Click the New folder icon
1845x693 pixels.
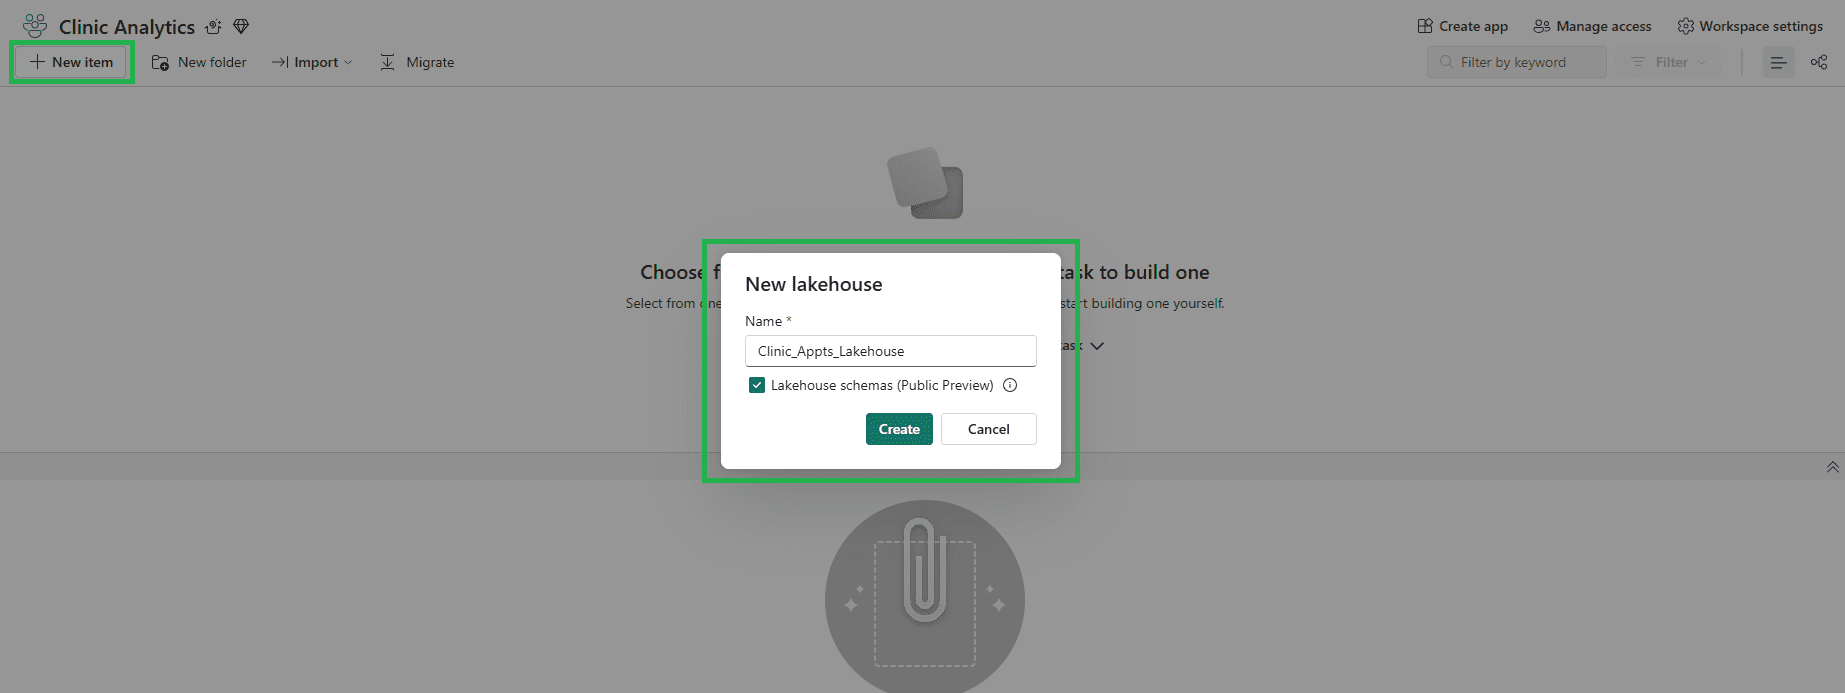coord(160,62)
